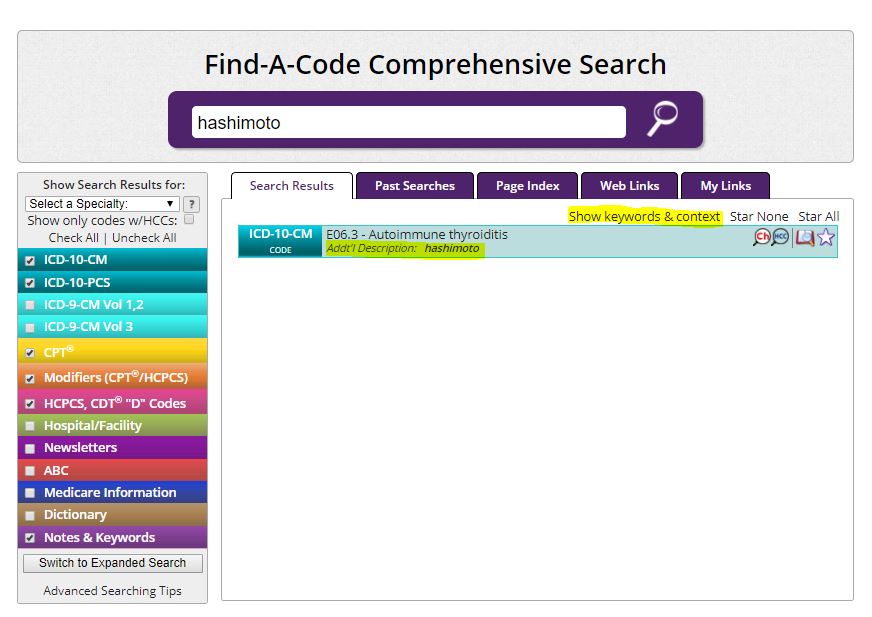Click the Check All link
872x617 pixels.
click(x=73, y=238)
